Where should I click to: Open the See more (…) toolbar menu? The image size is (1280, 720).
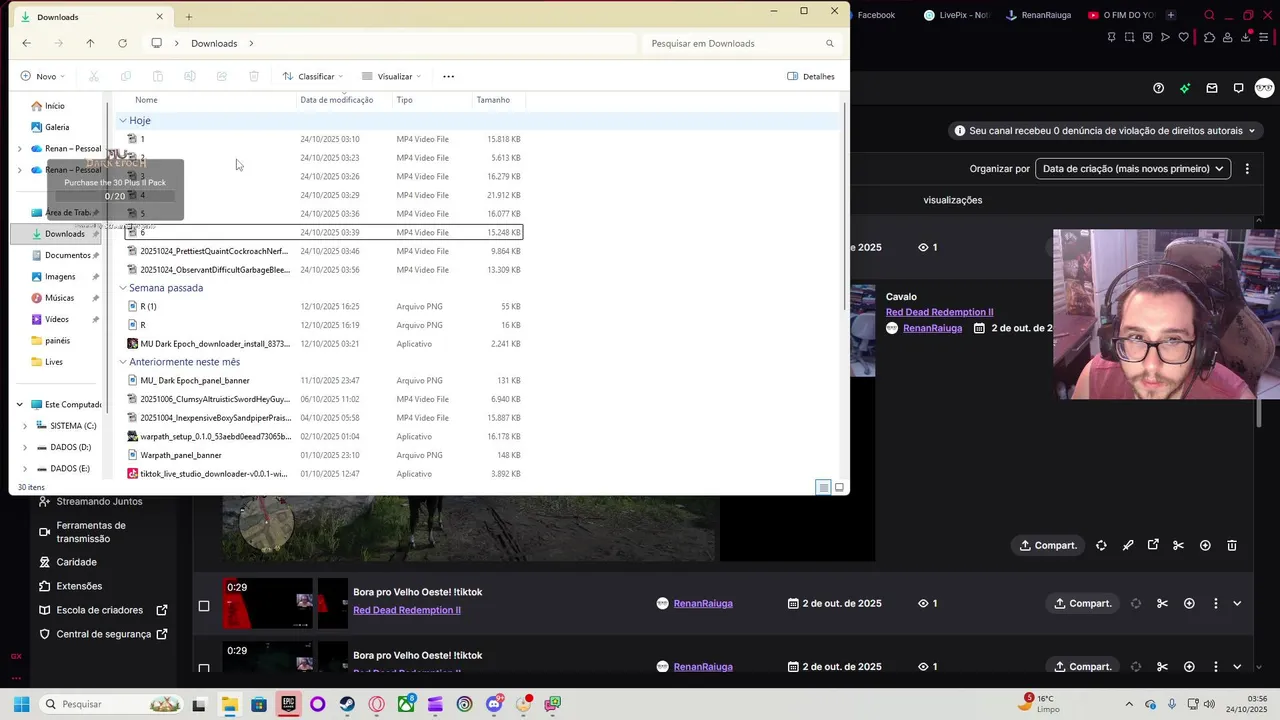pyautogui.click(x=448, y=76)
